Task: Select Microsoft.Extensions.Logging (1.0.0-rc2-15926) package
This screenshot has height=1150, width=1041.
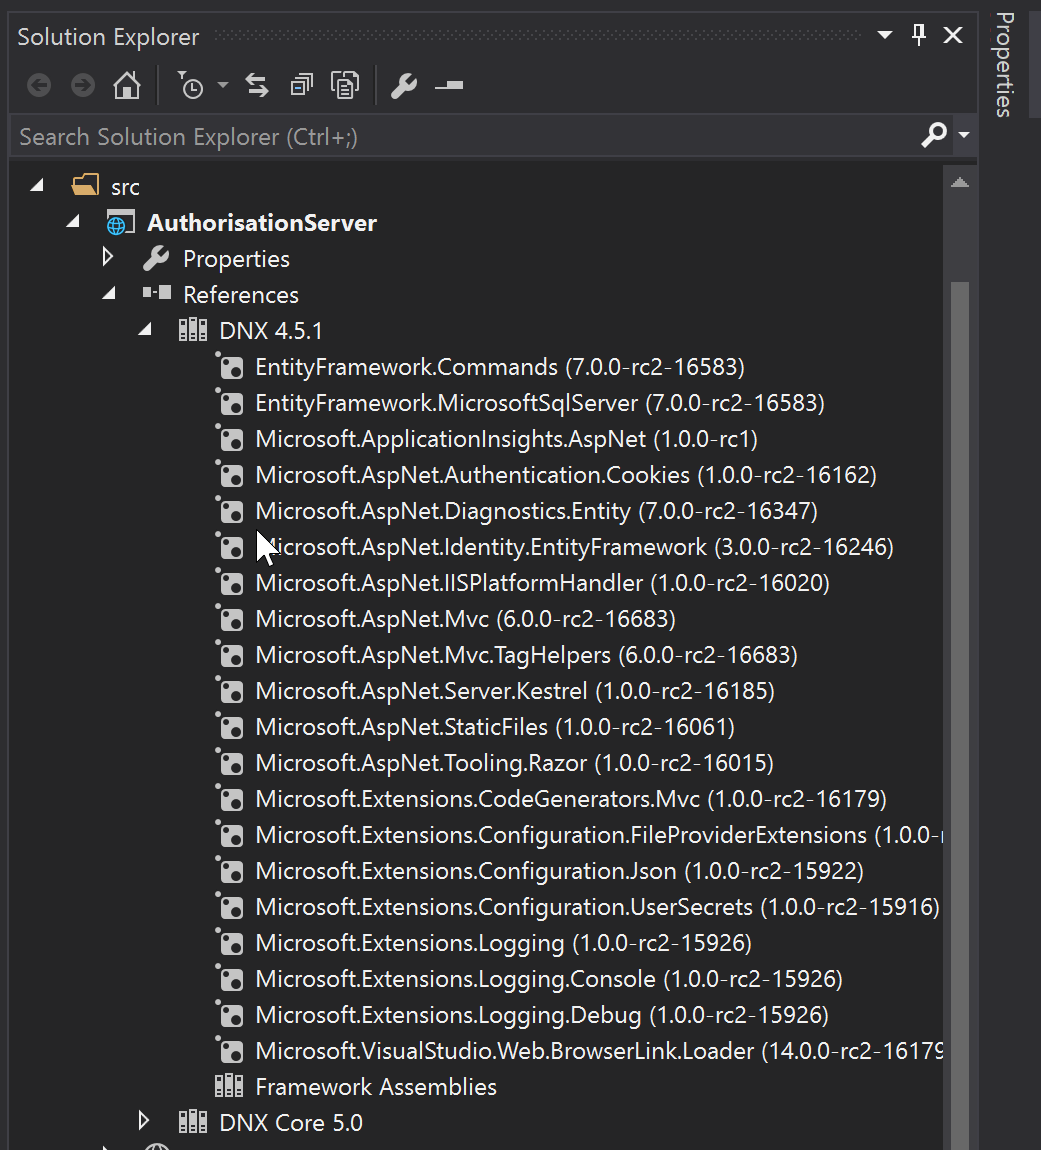Action: (503, 942)
